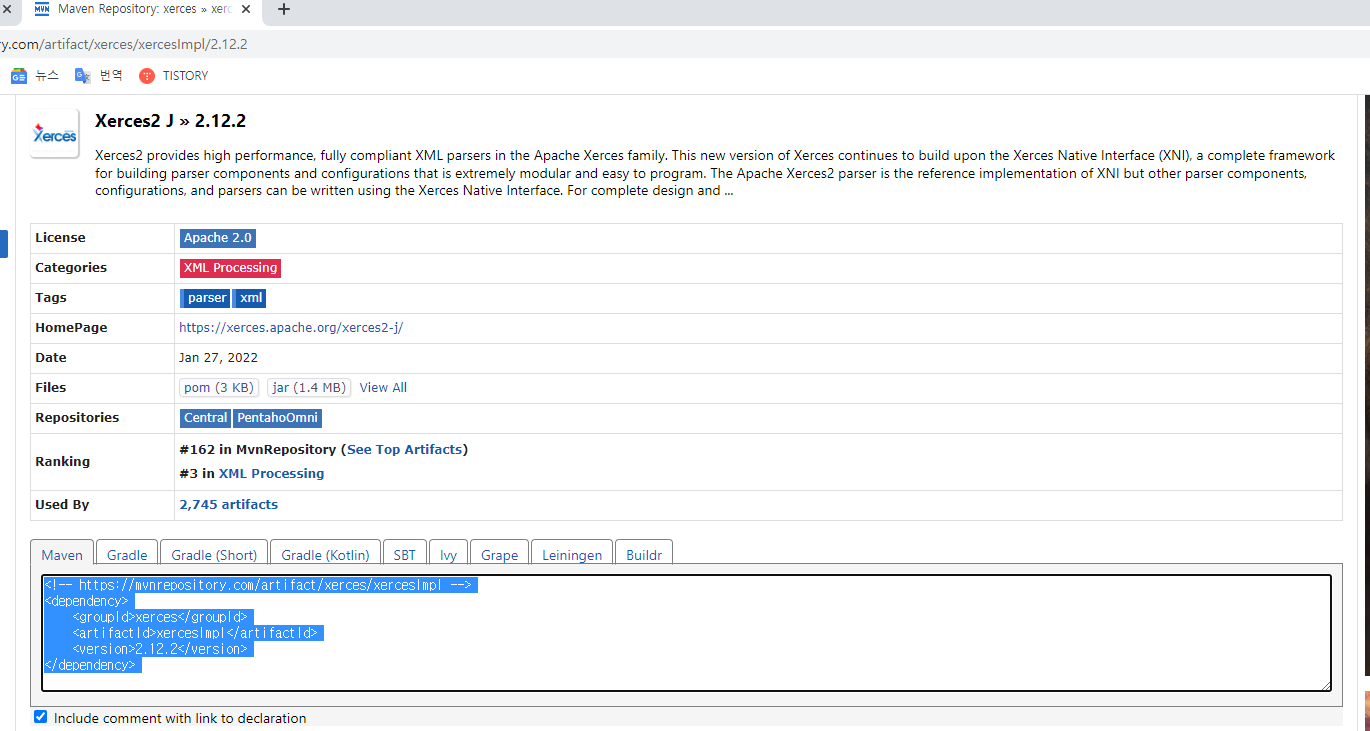This screenshot has height=731, width=1370.
Task: Open the xerces.apache.org homepage link
Action: tap(291, 328)
